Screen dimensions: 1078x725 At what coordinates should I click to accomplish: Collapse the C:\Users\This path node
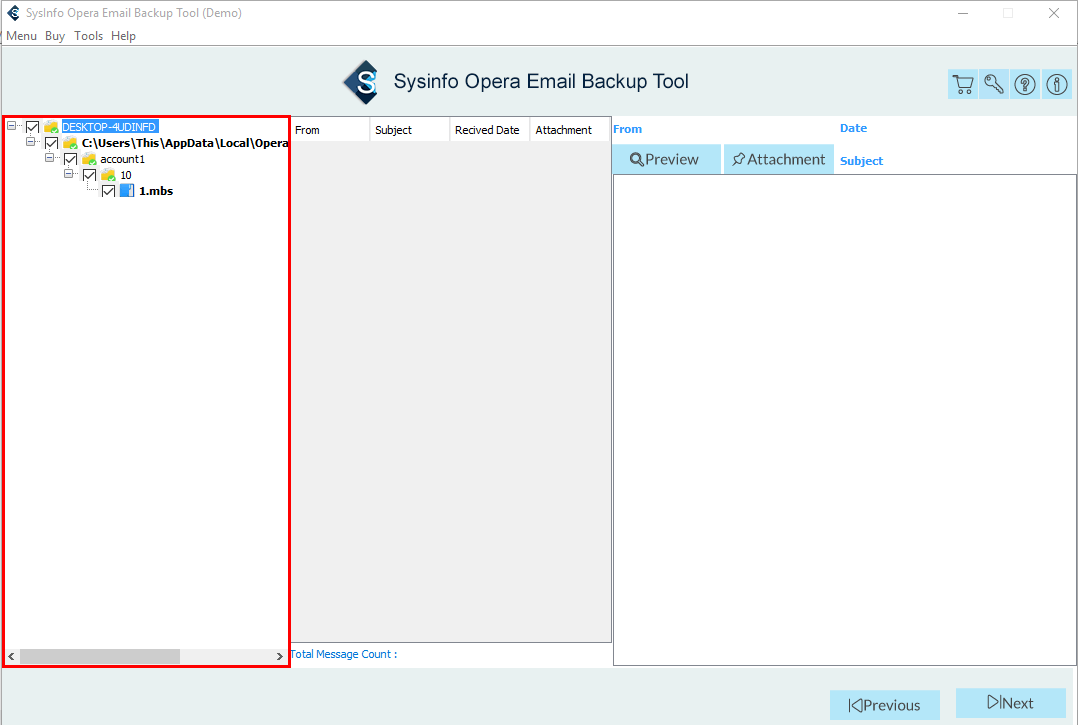(30, 142)
